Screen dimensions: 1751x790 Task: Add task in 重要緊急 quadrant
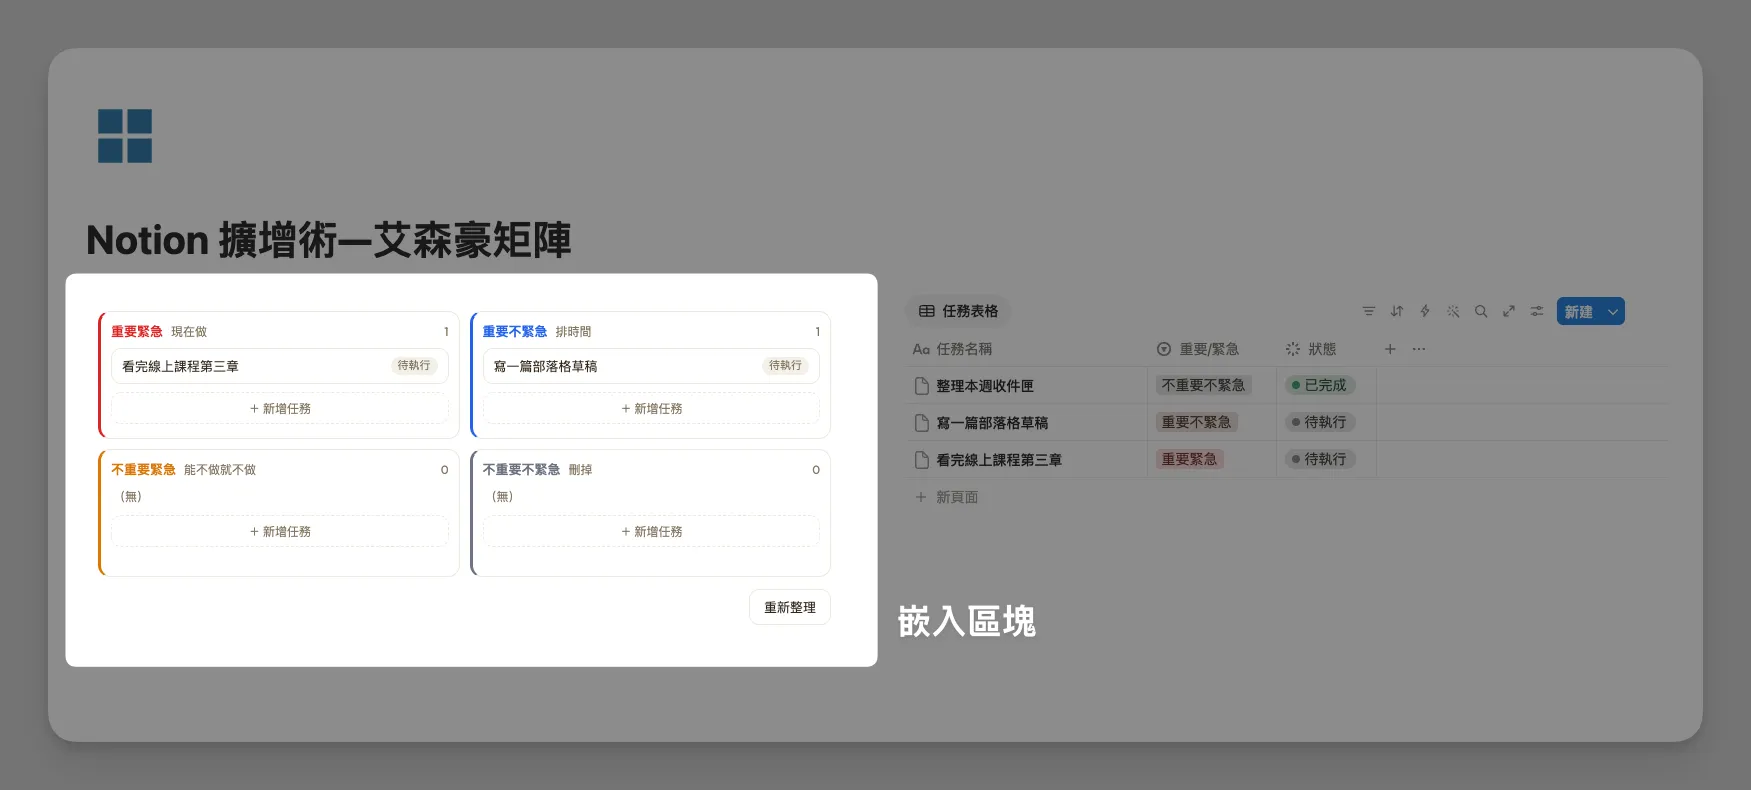coord(280,409)
